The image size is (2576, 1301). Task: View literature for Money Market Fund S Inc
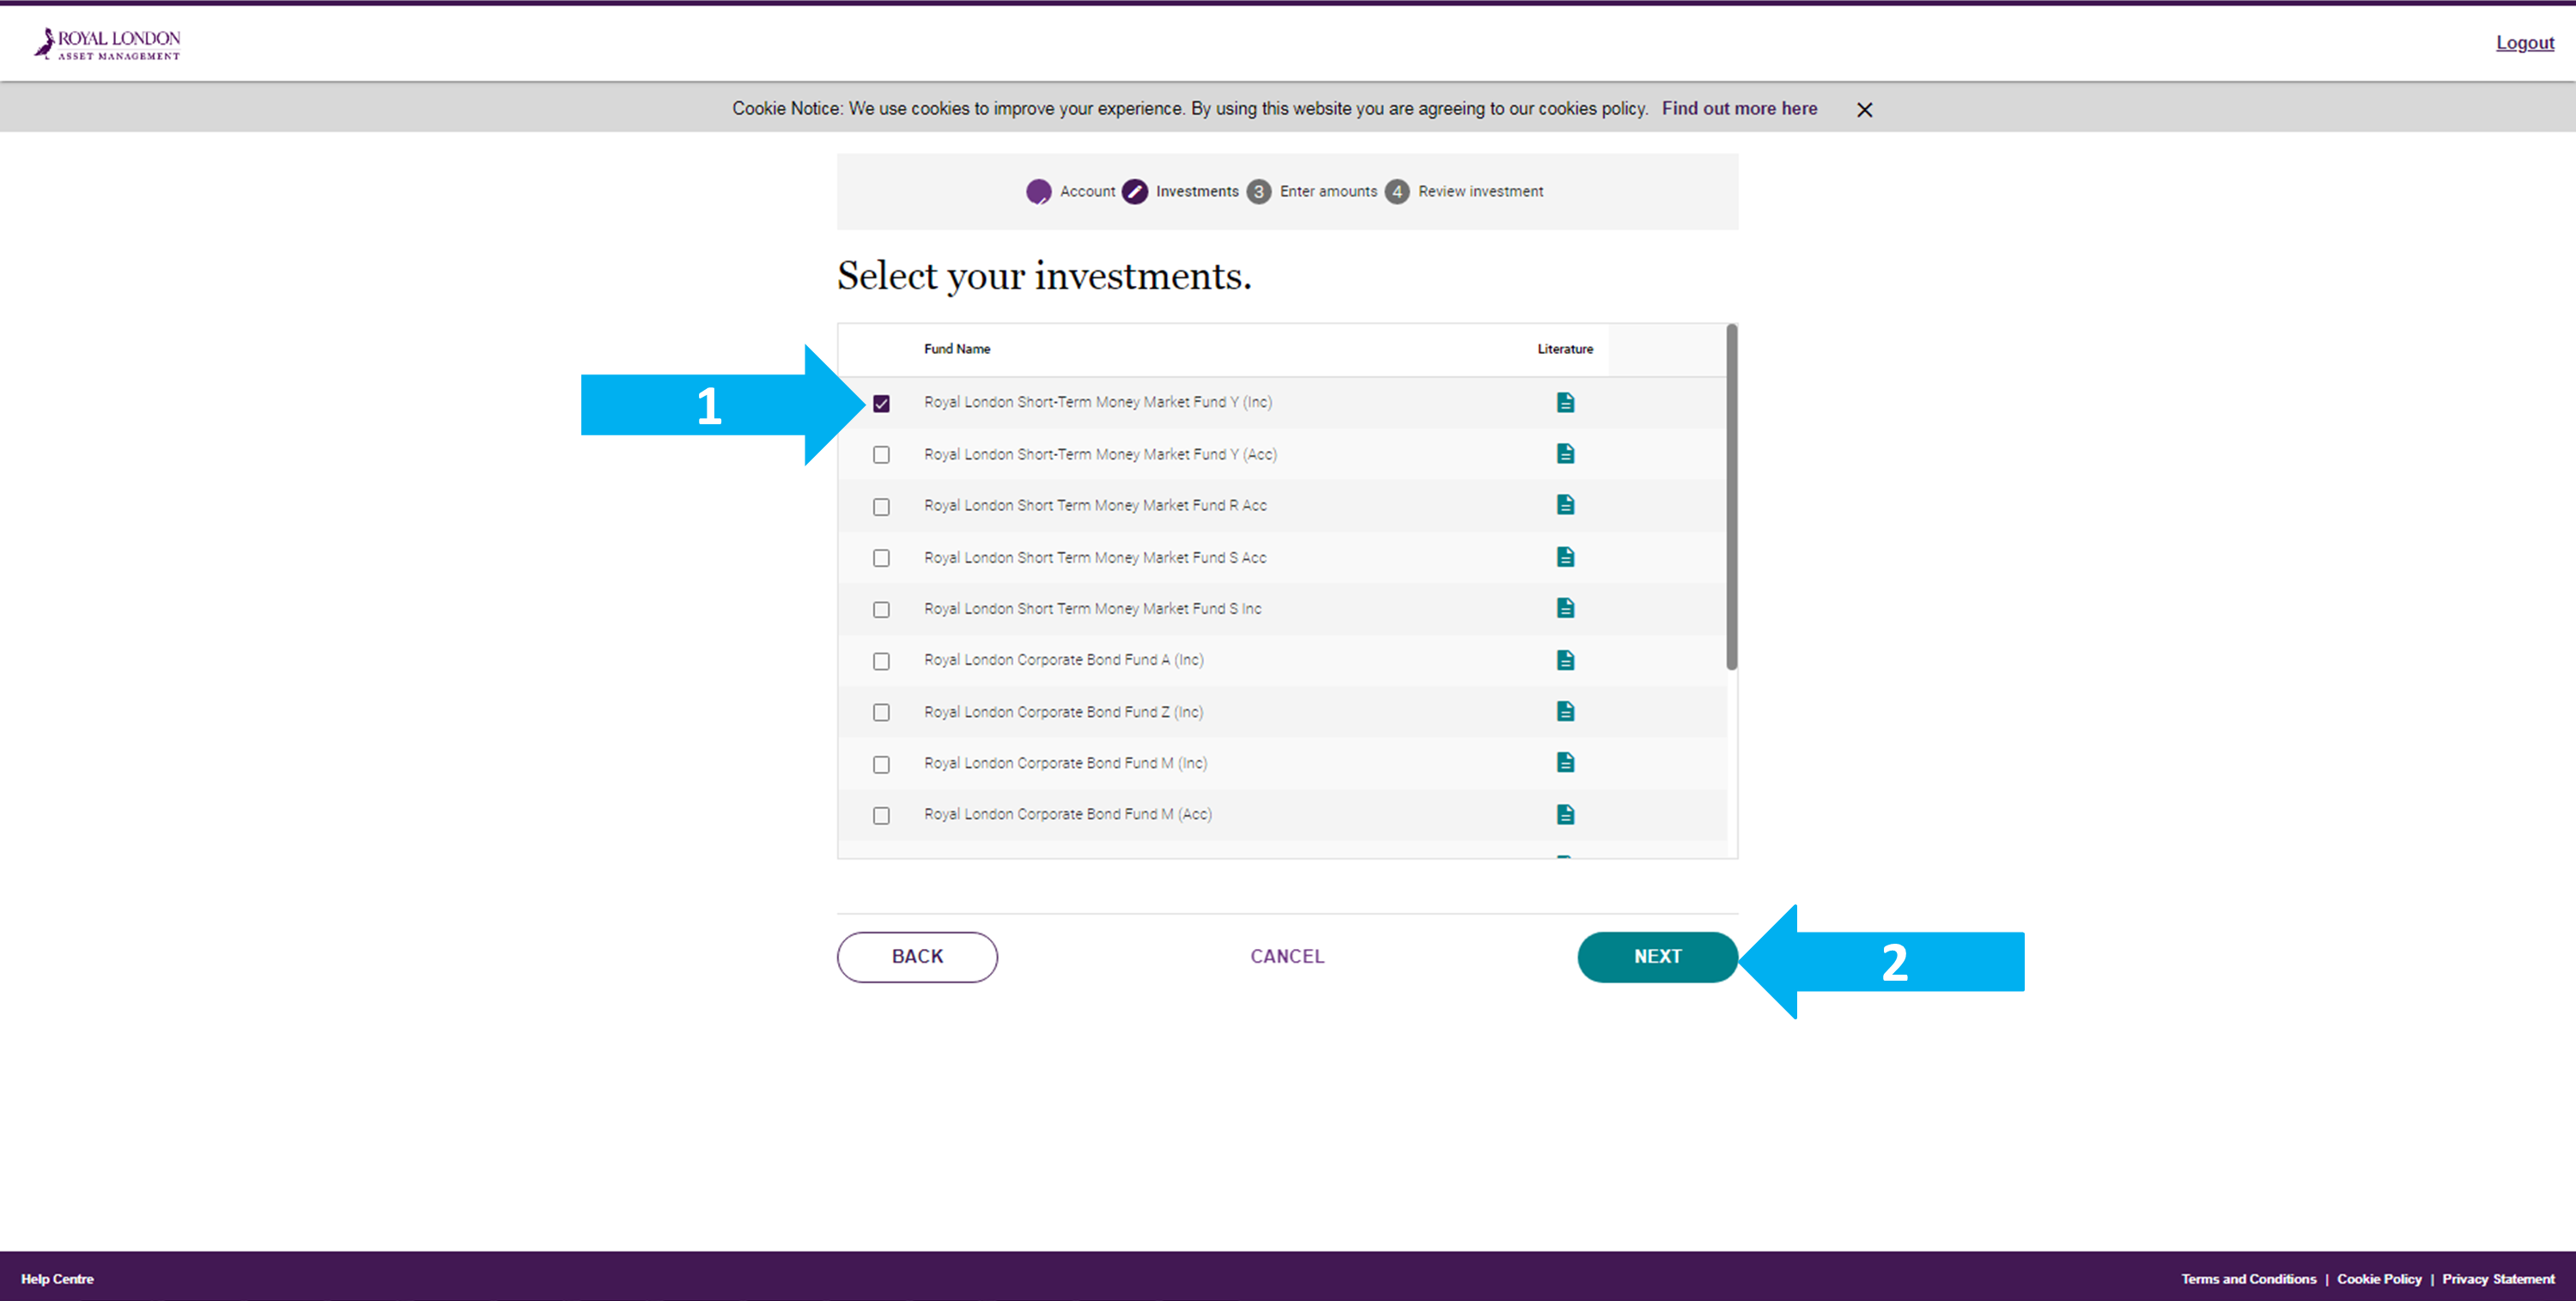[1565, 608]
